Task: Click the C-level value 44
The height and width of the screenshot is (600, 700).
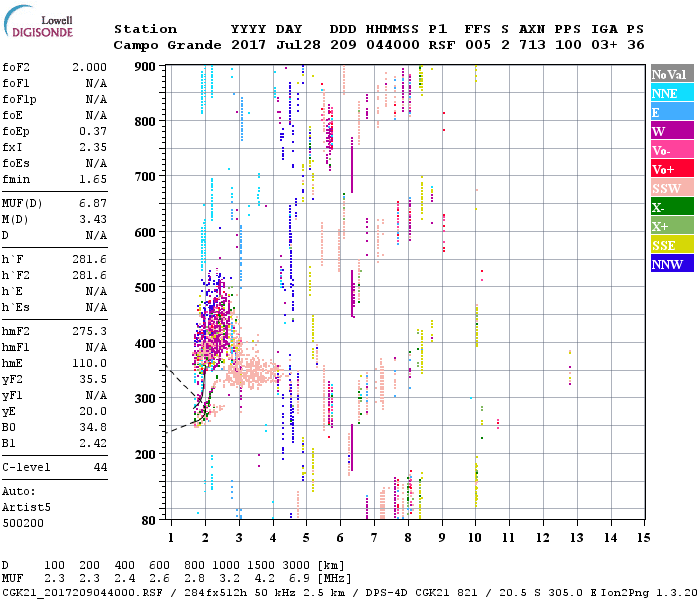Action: tap(100, 467)
